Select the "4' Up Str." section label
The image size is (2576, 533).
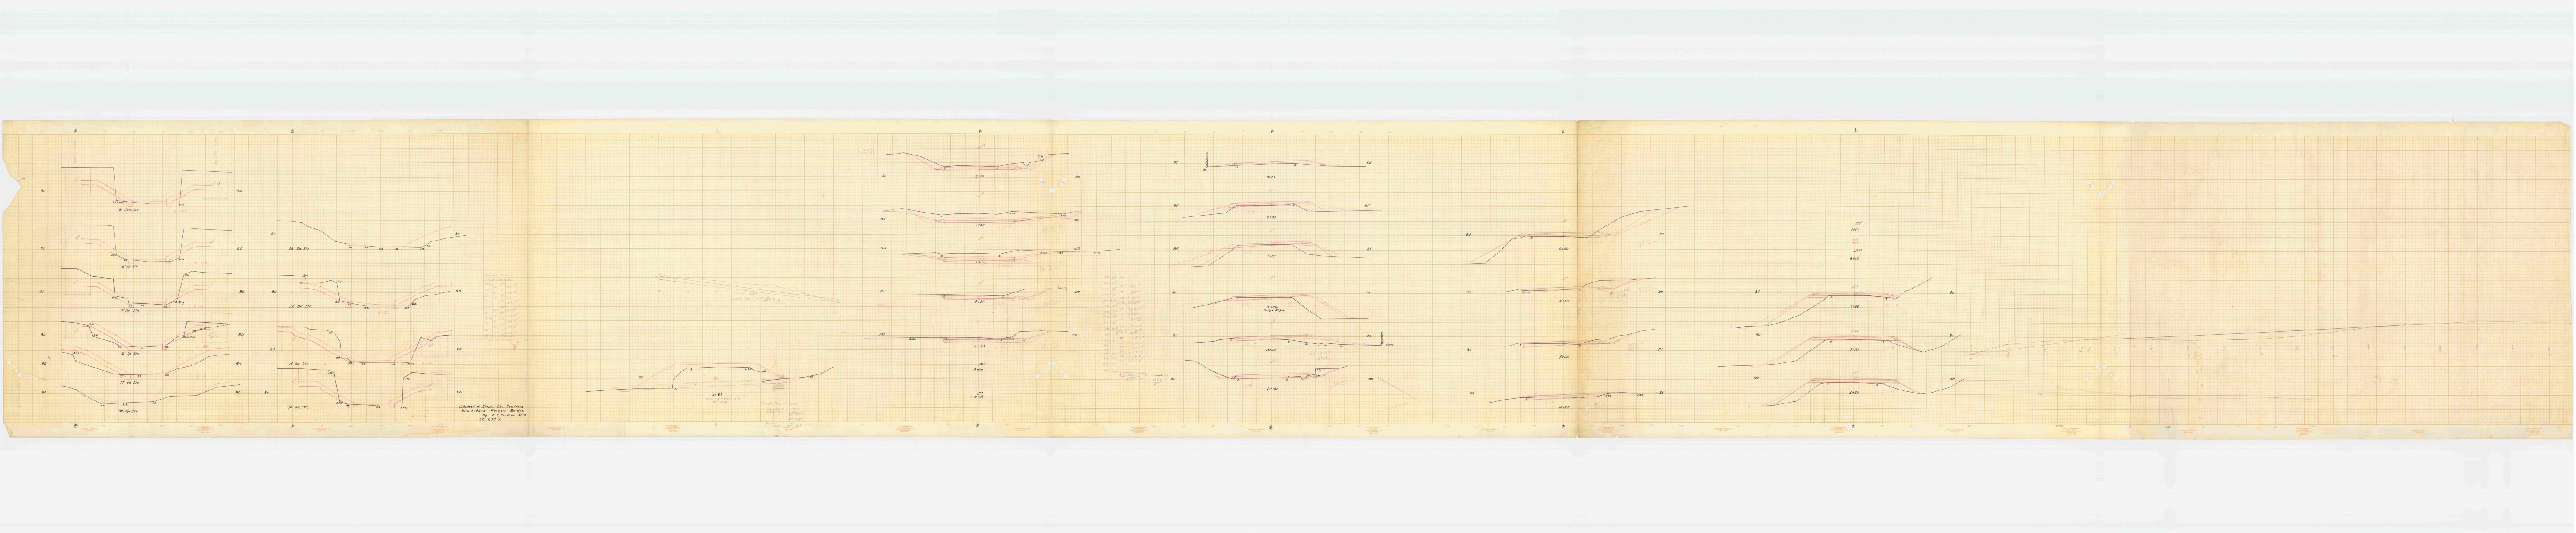click(130, 268)
